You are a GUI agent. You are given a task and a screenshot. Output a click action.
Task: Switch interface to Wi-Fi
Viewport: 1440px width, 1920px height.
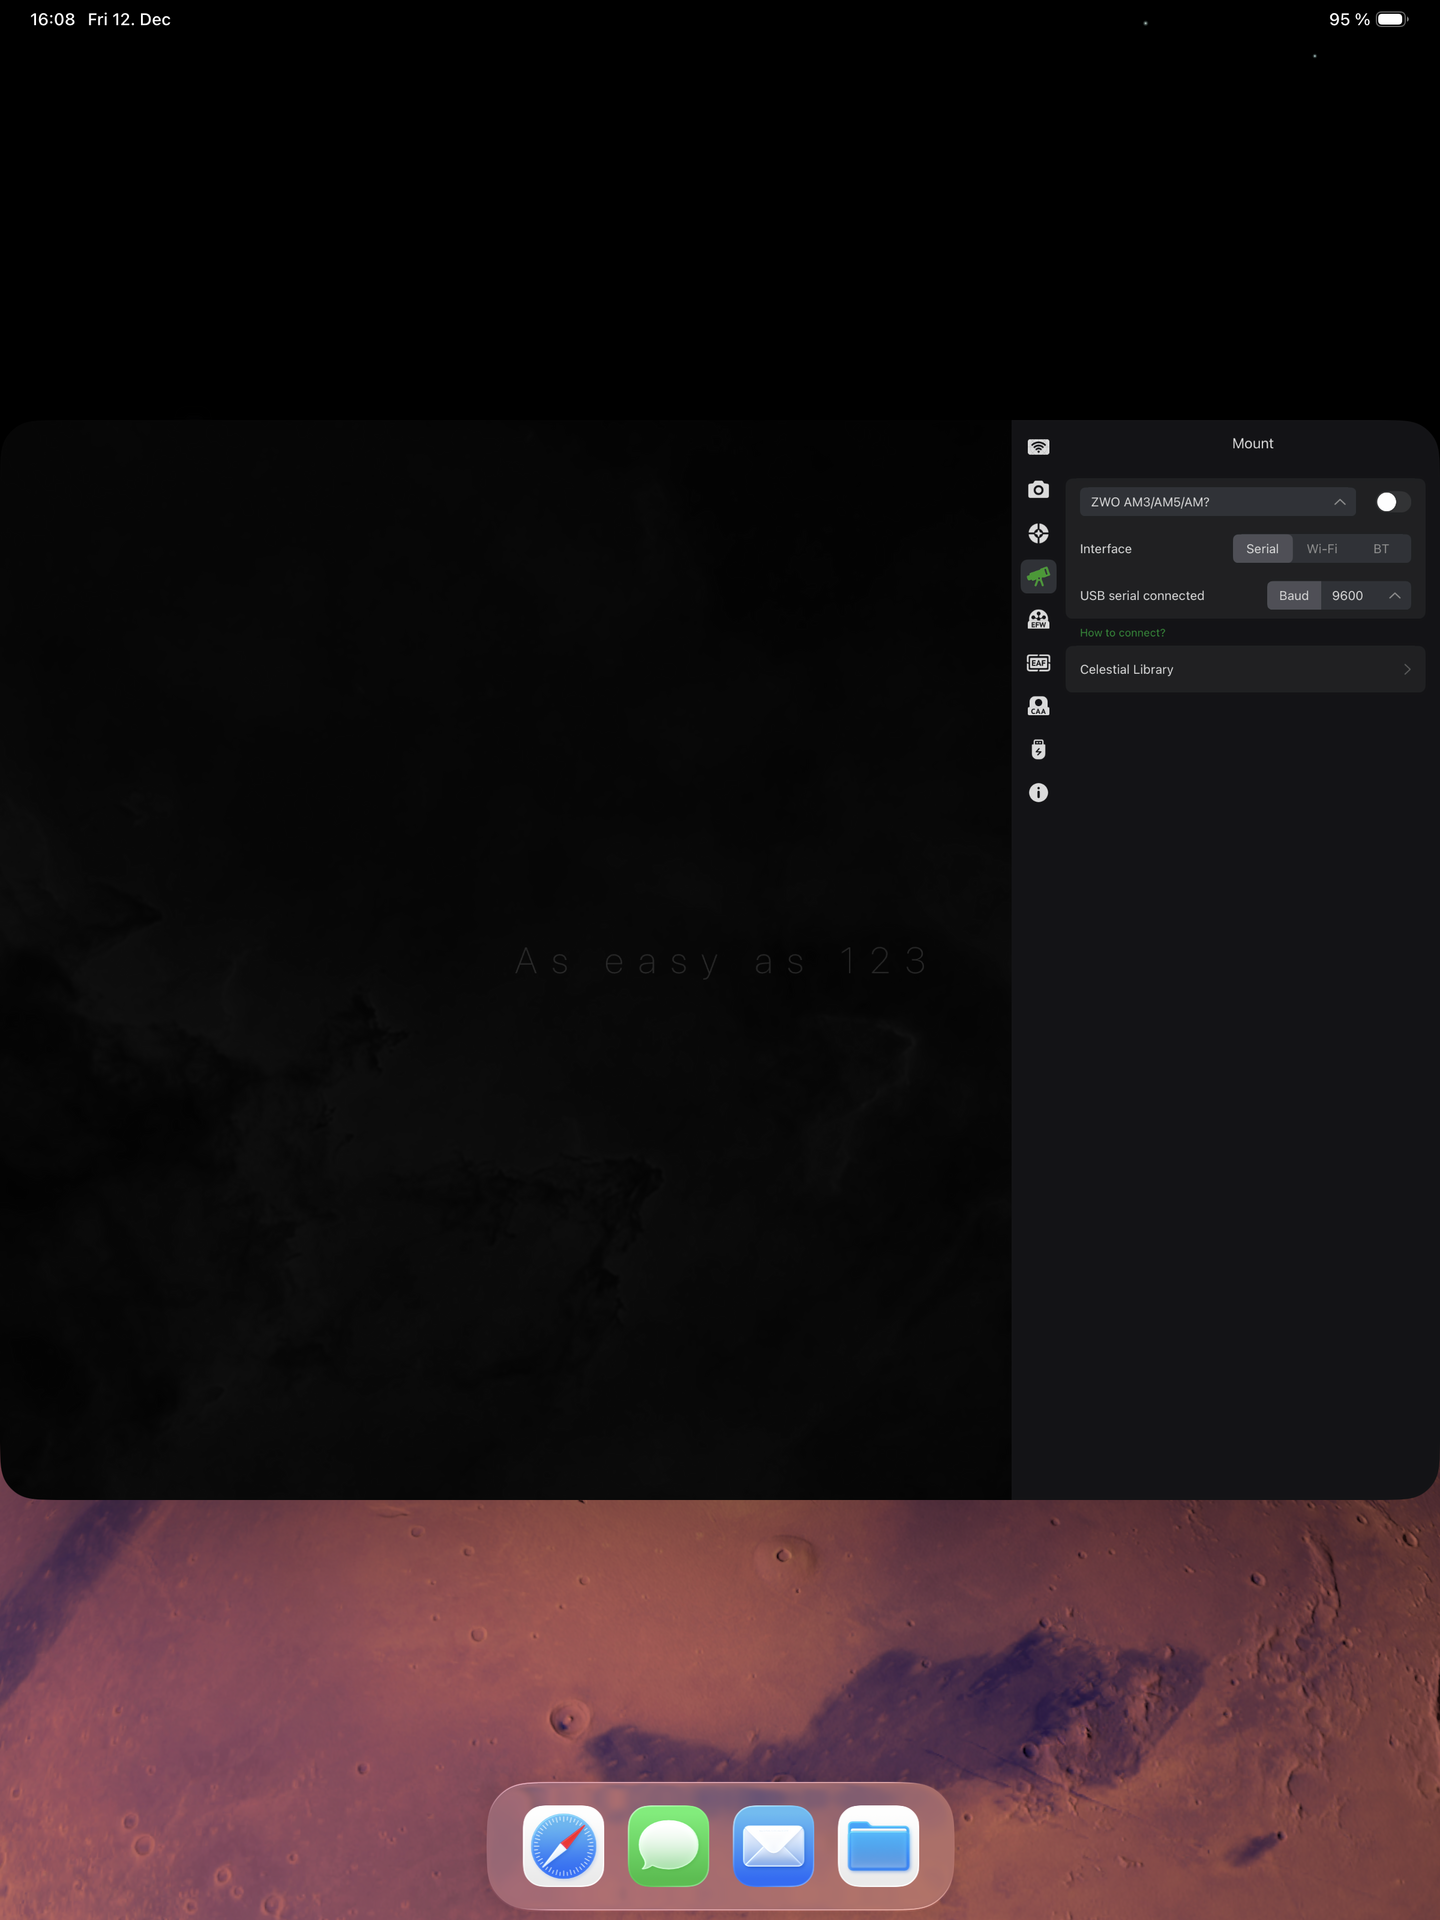pyautogui.click(x=1321, y=549)
